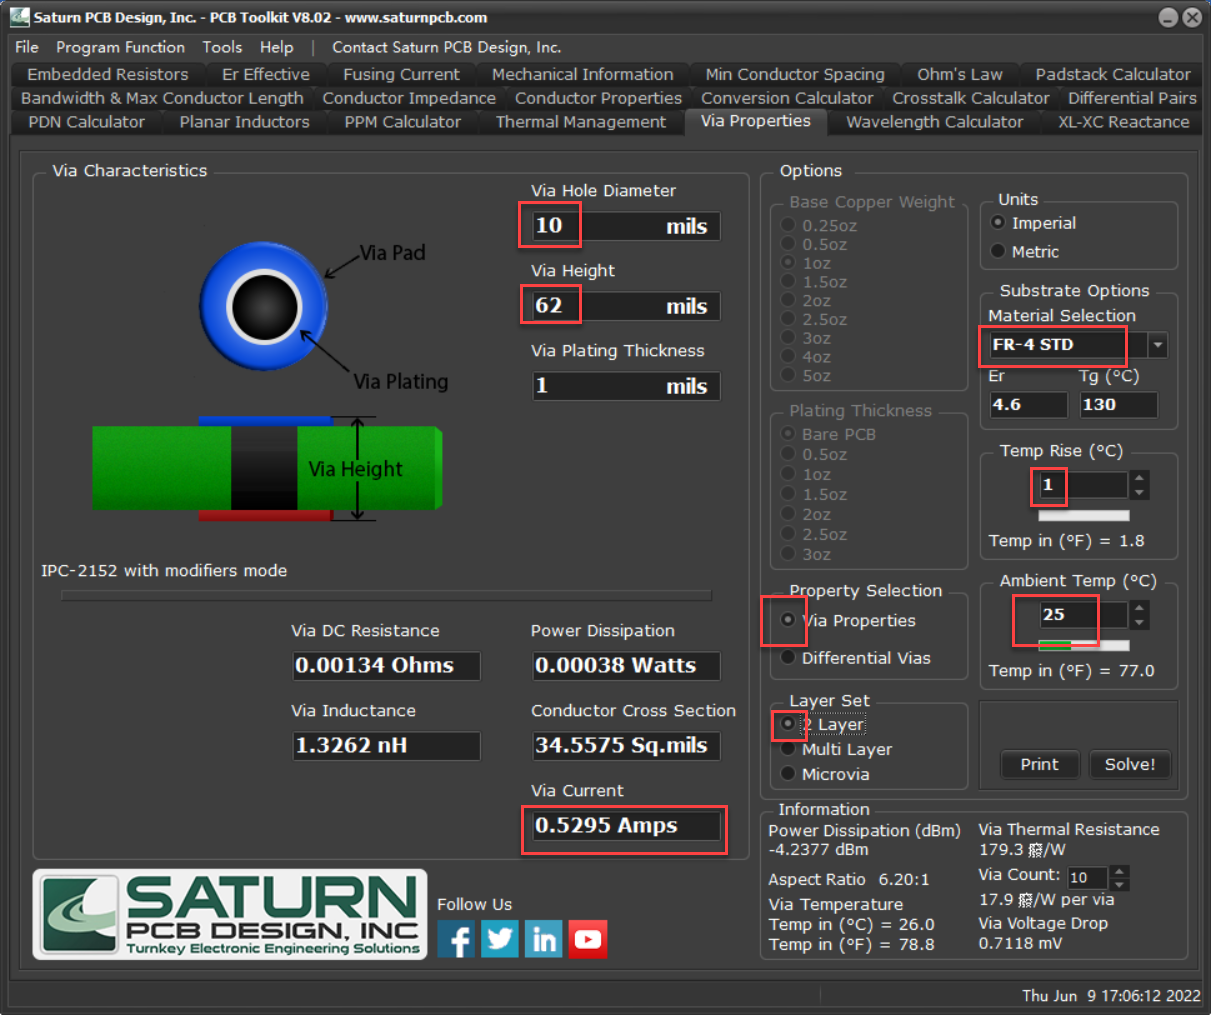1211x1015 pixels.
Task: Increase Via Count with up arrow
Action: tap(1120, 872)
